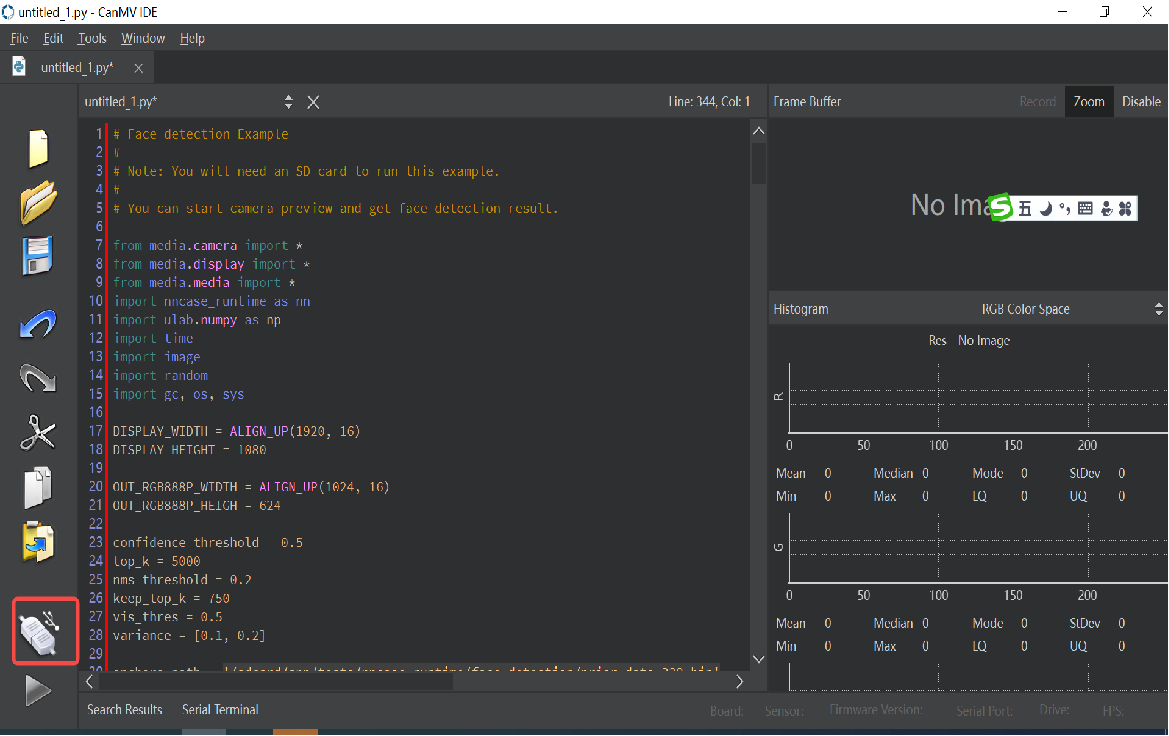
Task: Click the Drive: status bar entry
Action: [x=1054, y=709]
